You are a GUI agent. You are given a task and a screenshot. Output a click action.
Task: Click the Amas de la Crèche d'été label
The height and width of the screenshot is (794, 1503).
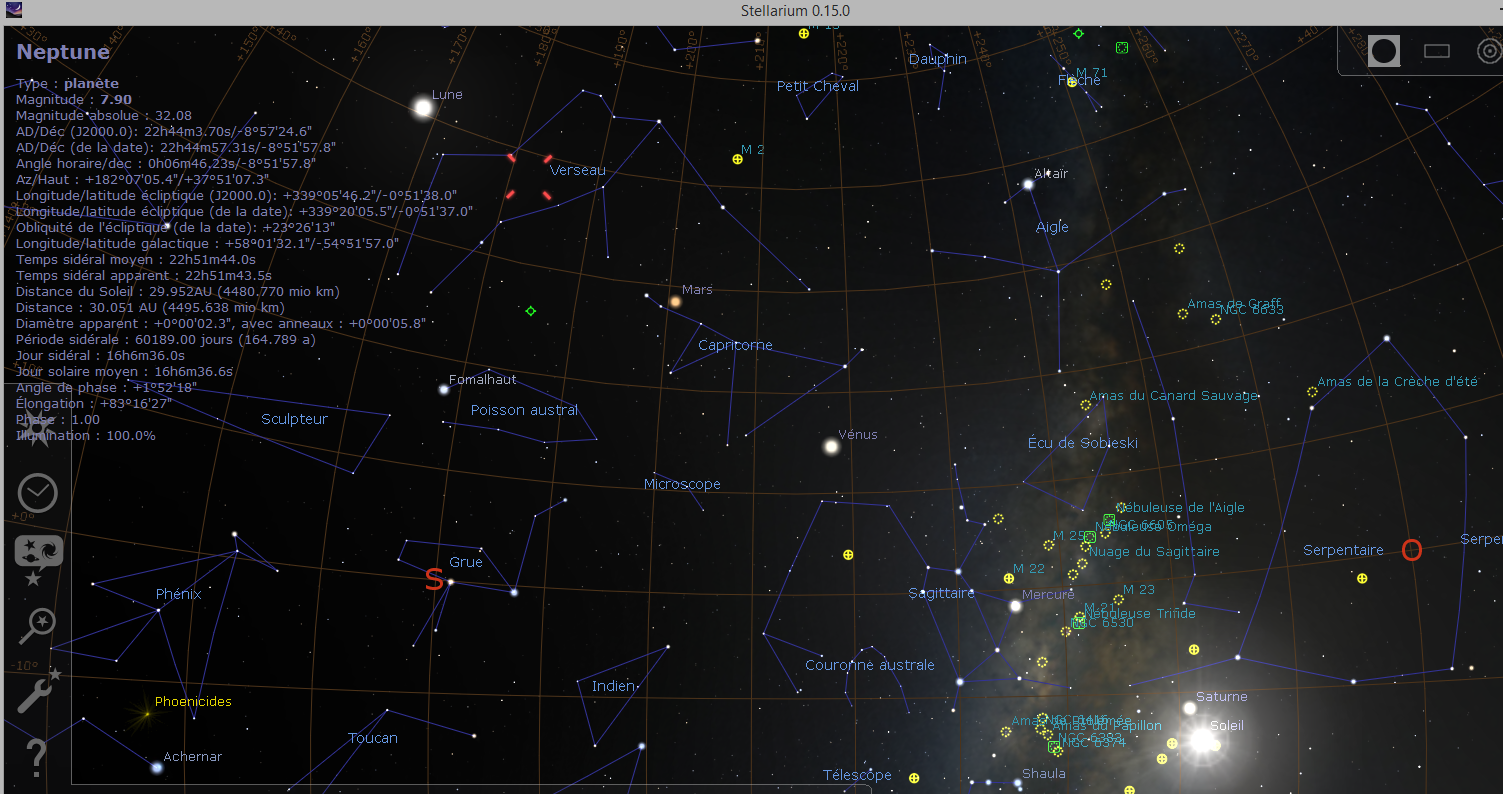pos(1397,382)
